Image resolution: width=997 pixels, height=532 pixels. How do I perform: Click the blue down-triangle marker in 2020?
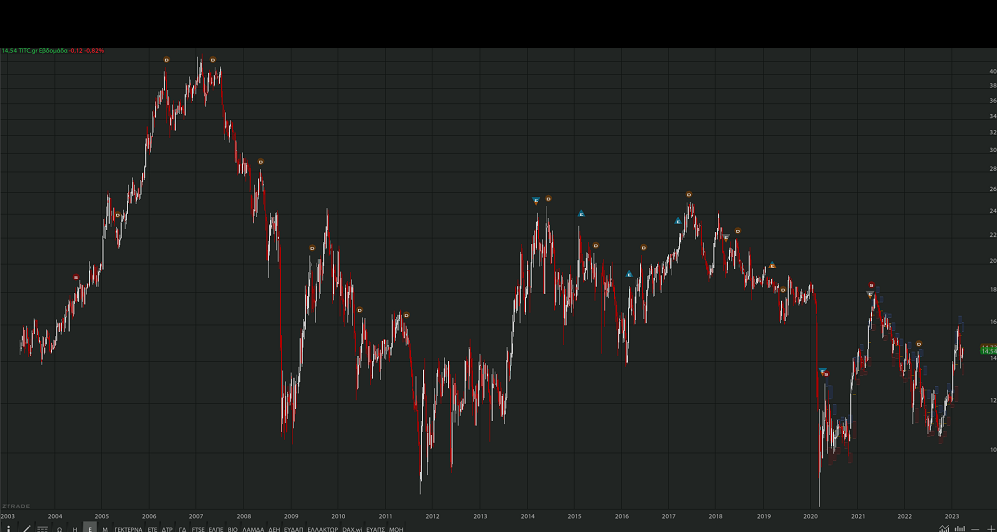pyautogui.click(x=822, y=371)
